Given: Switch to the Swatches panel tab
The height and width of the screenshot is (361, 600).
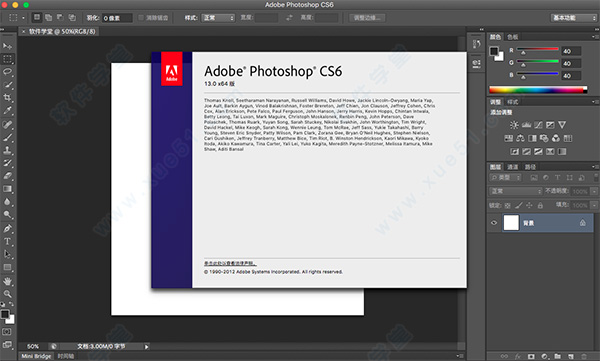Looking at the screenshot, I should pyautogui.click(x=512, y=37).
